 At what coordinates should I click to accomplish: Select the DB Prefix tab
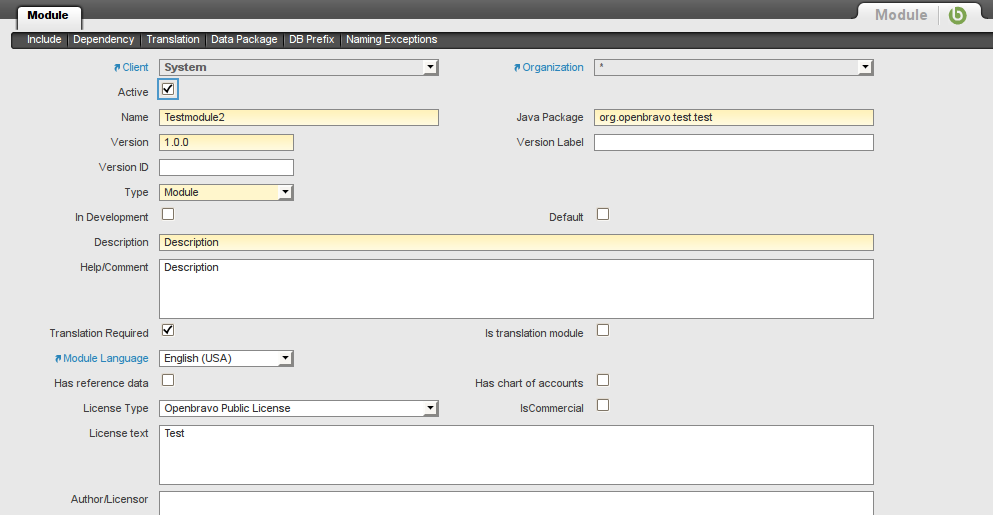pos(311,40)
